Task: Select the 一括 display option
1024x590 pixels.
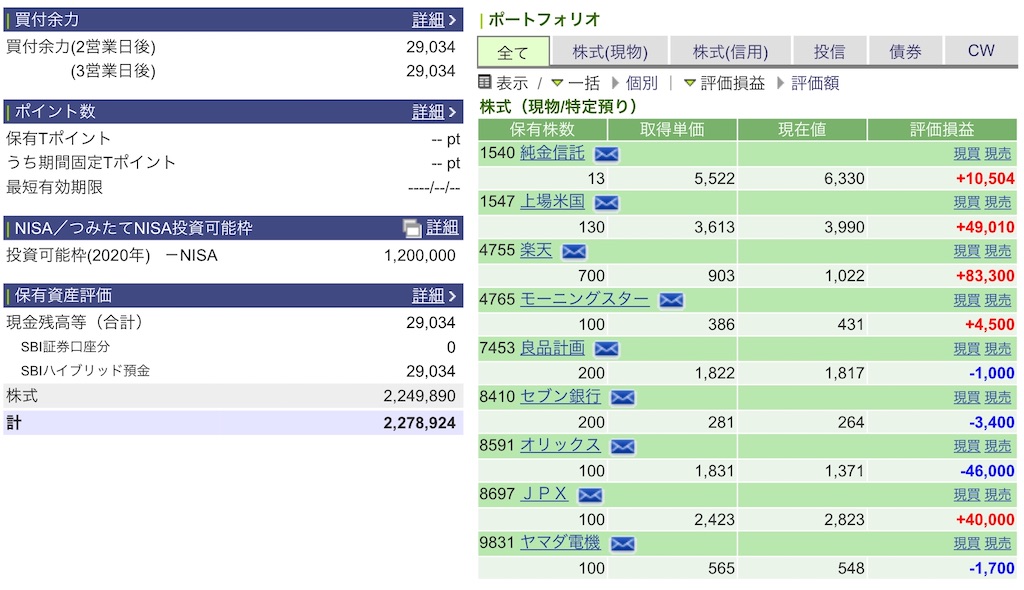Action: click(575, 83)
